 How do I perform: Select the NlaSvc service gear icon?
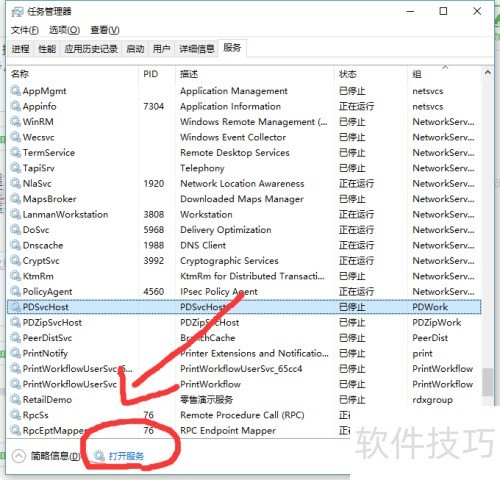[15, 183]
